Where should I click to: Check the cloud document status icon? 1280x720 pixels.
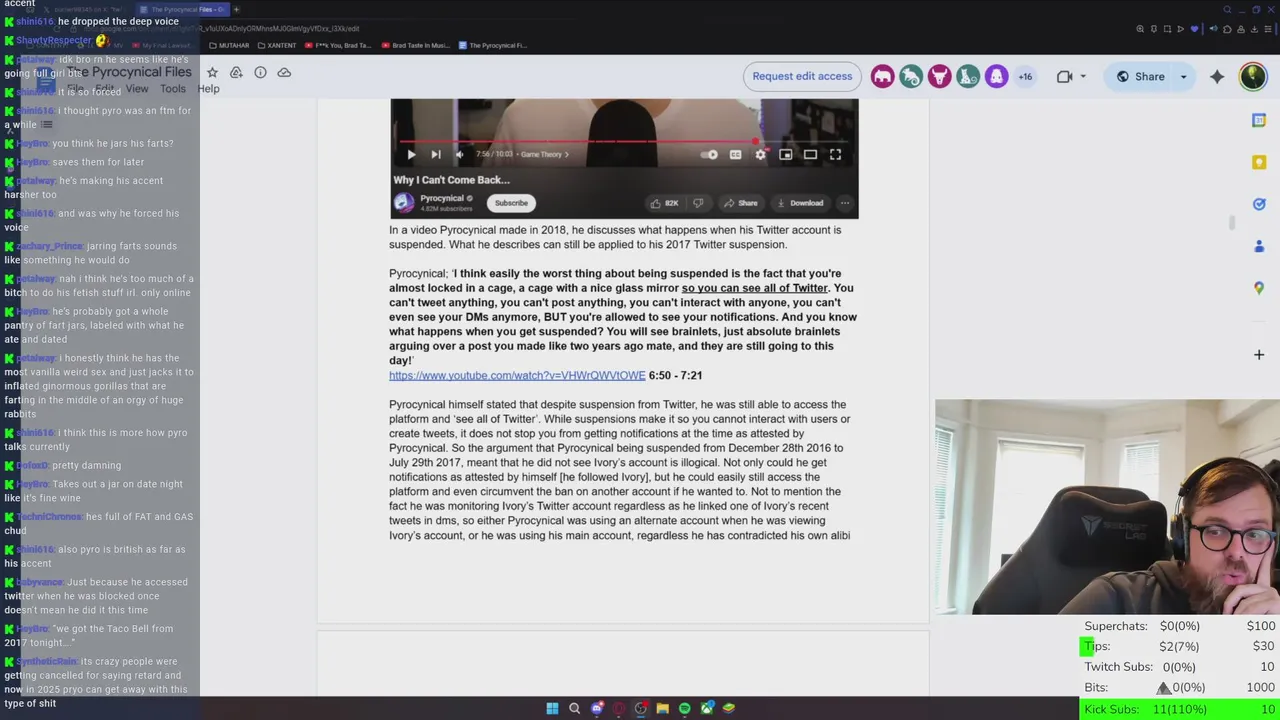tap(284, 72)
